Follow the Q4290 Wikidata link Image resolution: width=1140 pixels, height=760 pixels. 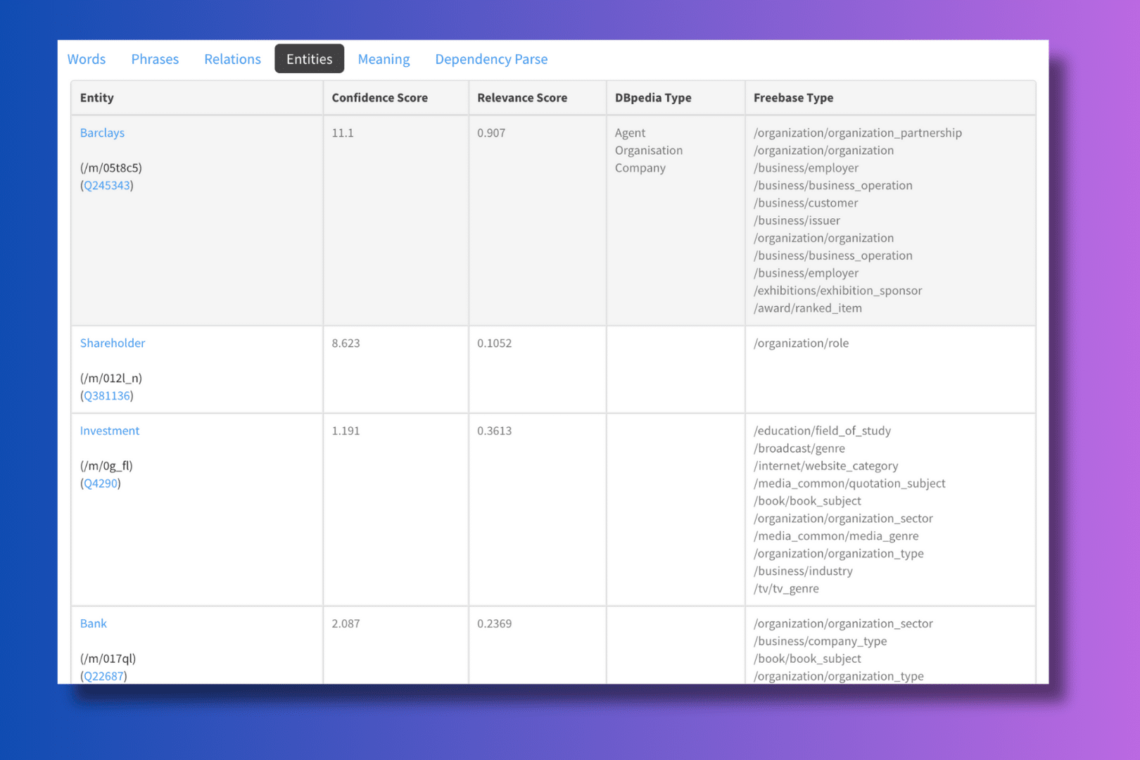tap(100, 483)
